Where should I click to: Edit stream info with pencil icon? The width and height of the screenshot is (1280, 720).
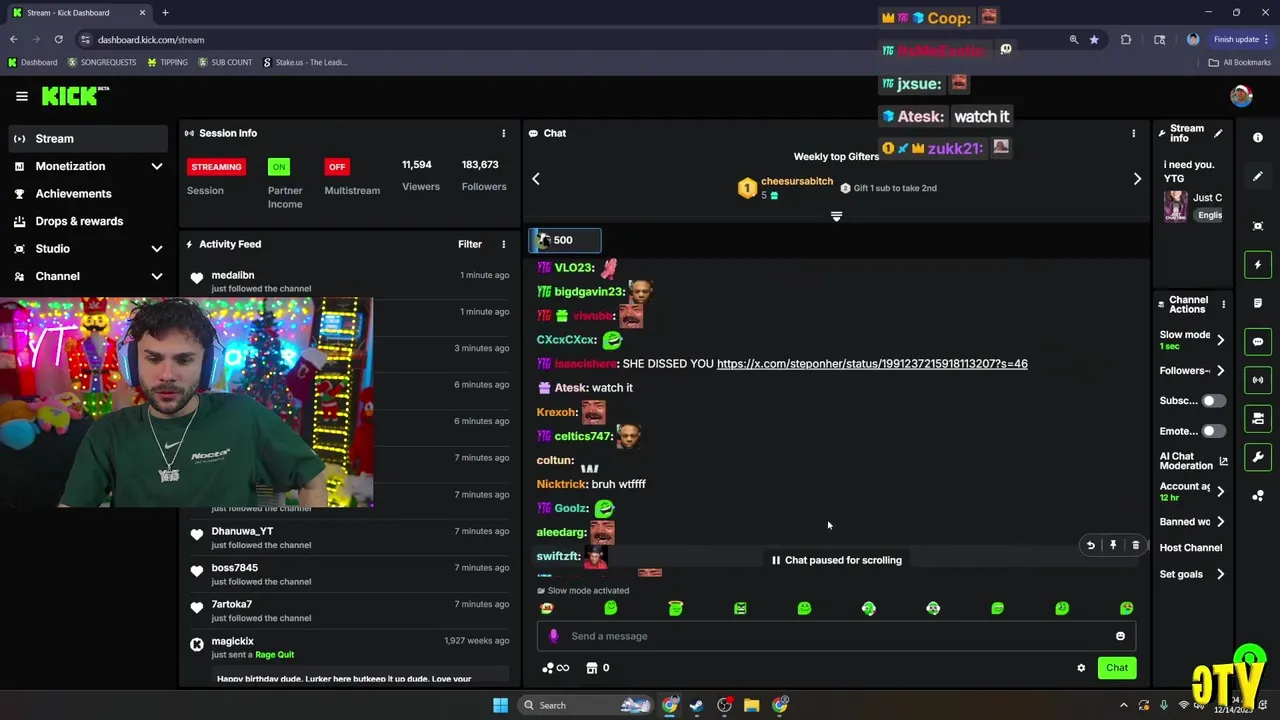point(1218,133)
